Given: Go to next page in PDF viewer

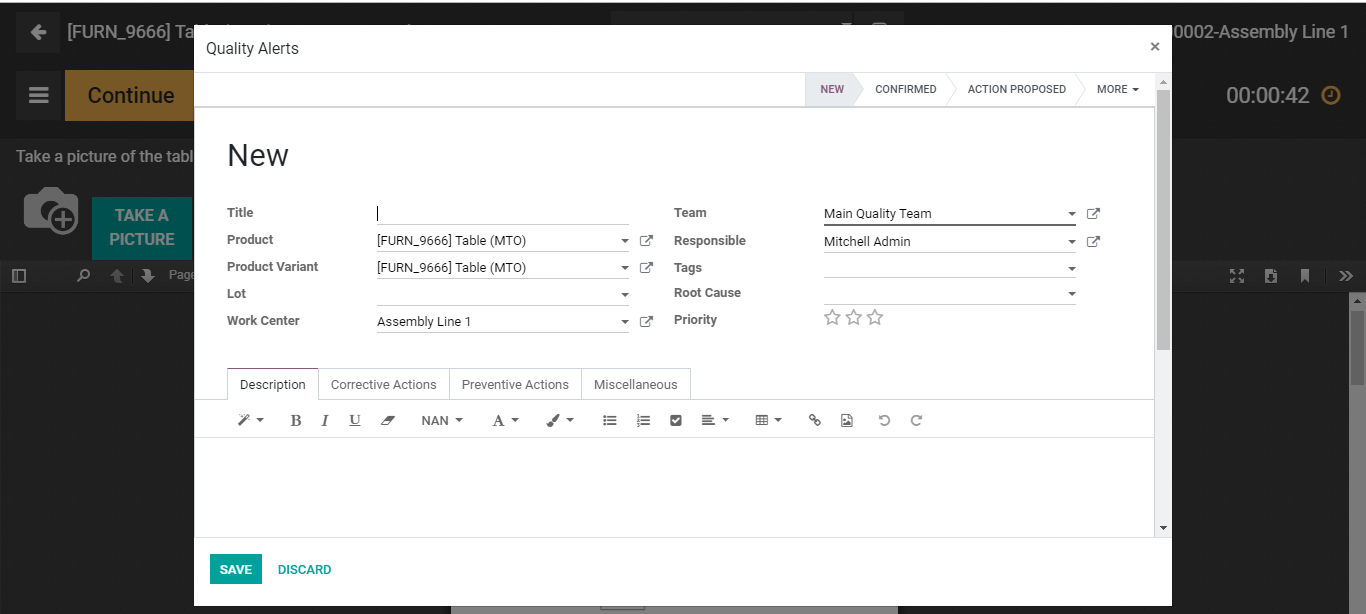Looking at the screenshot, I should (x=148, y=276).
